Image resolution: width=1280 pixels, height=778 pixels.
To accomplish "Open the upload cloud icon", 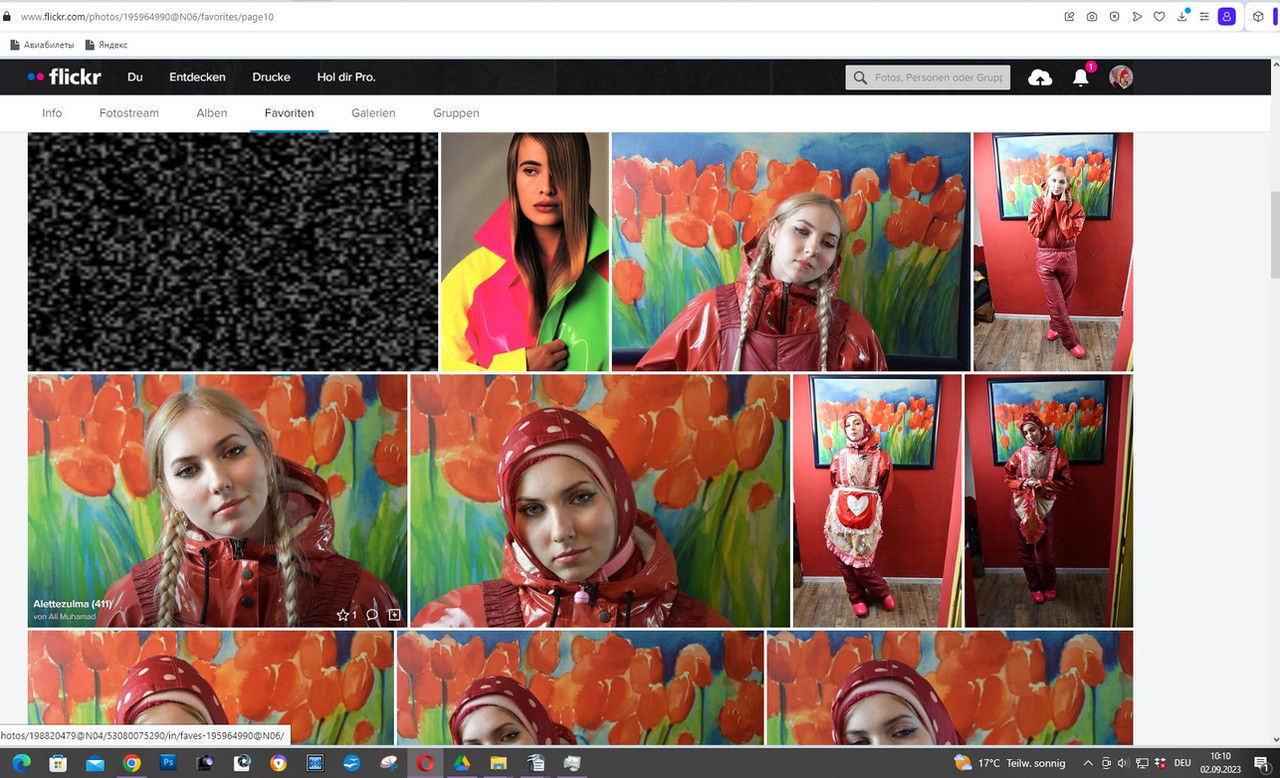I will 1040,77.
